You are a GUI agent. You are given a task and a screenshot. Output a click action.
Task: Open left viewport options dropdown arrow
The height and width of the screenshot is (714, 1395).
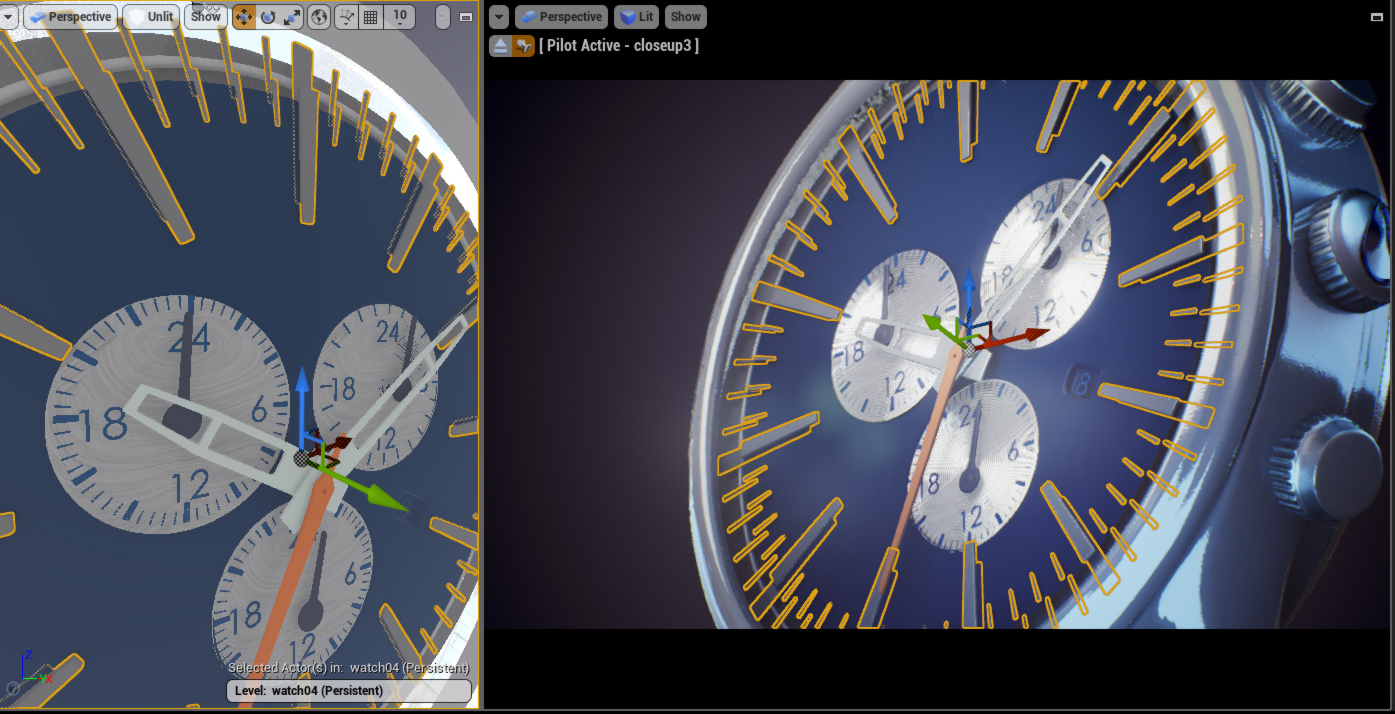[x=8, y=17]
